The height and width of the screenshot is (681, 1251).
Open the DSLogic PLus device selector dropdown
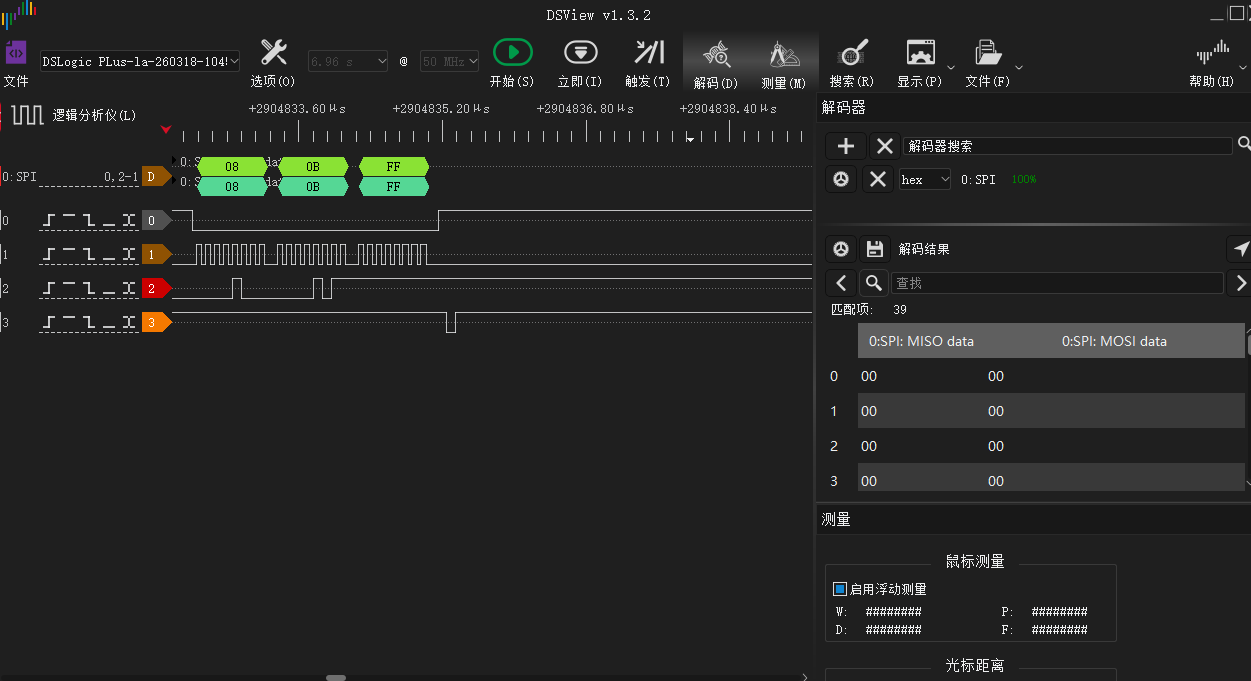coord(140,61)
